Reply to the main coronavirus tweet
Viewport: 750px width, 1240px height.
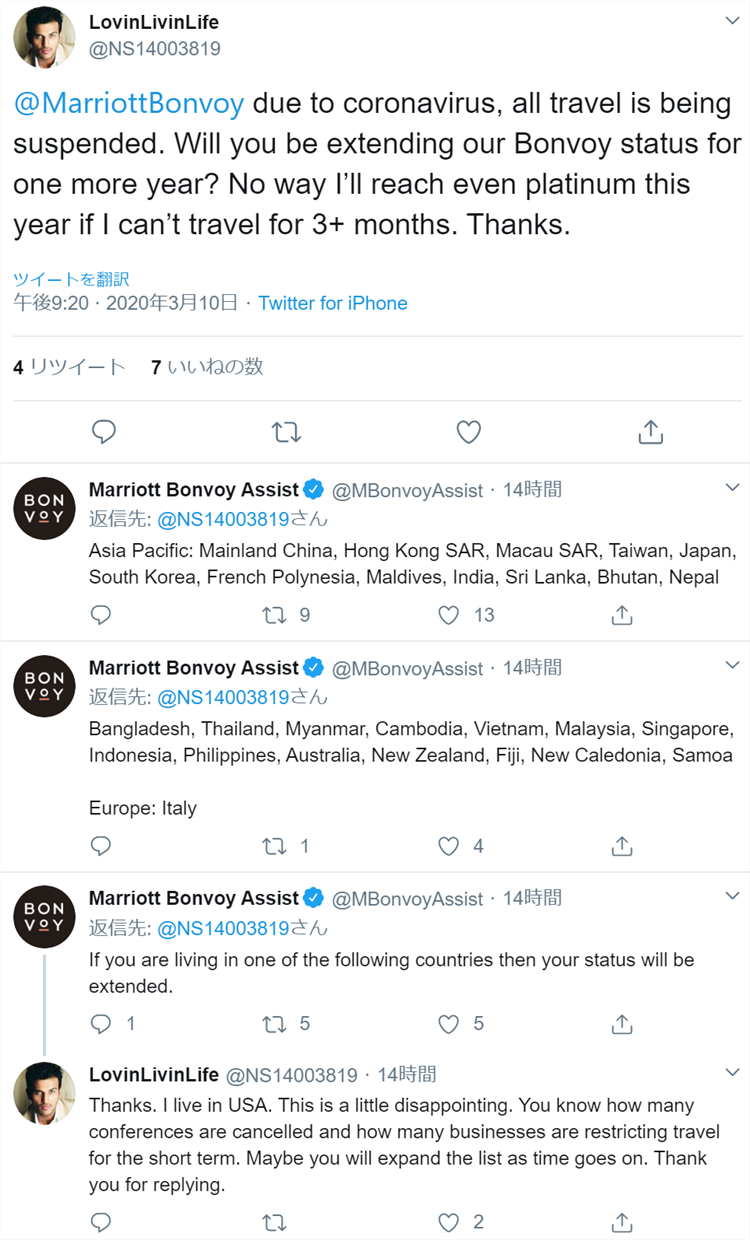point(104,432)
